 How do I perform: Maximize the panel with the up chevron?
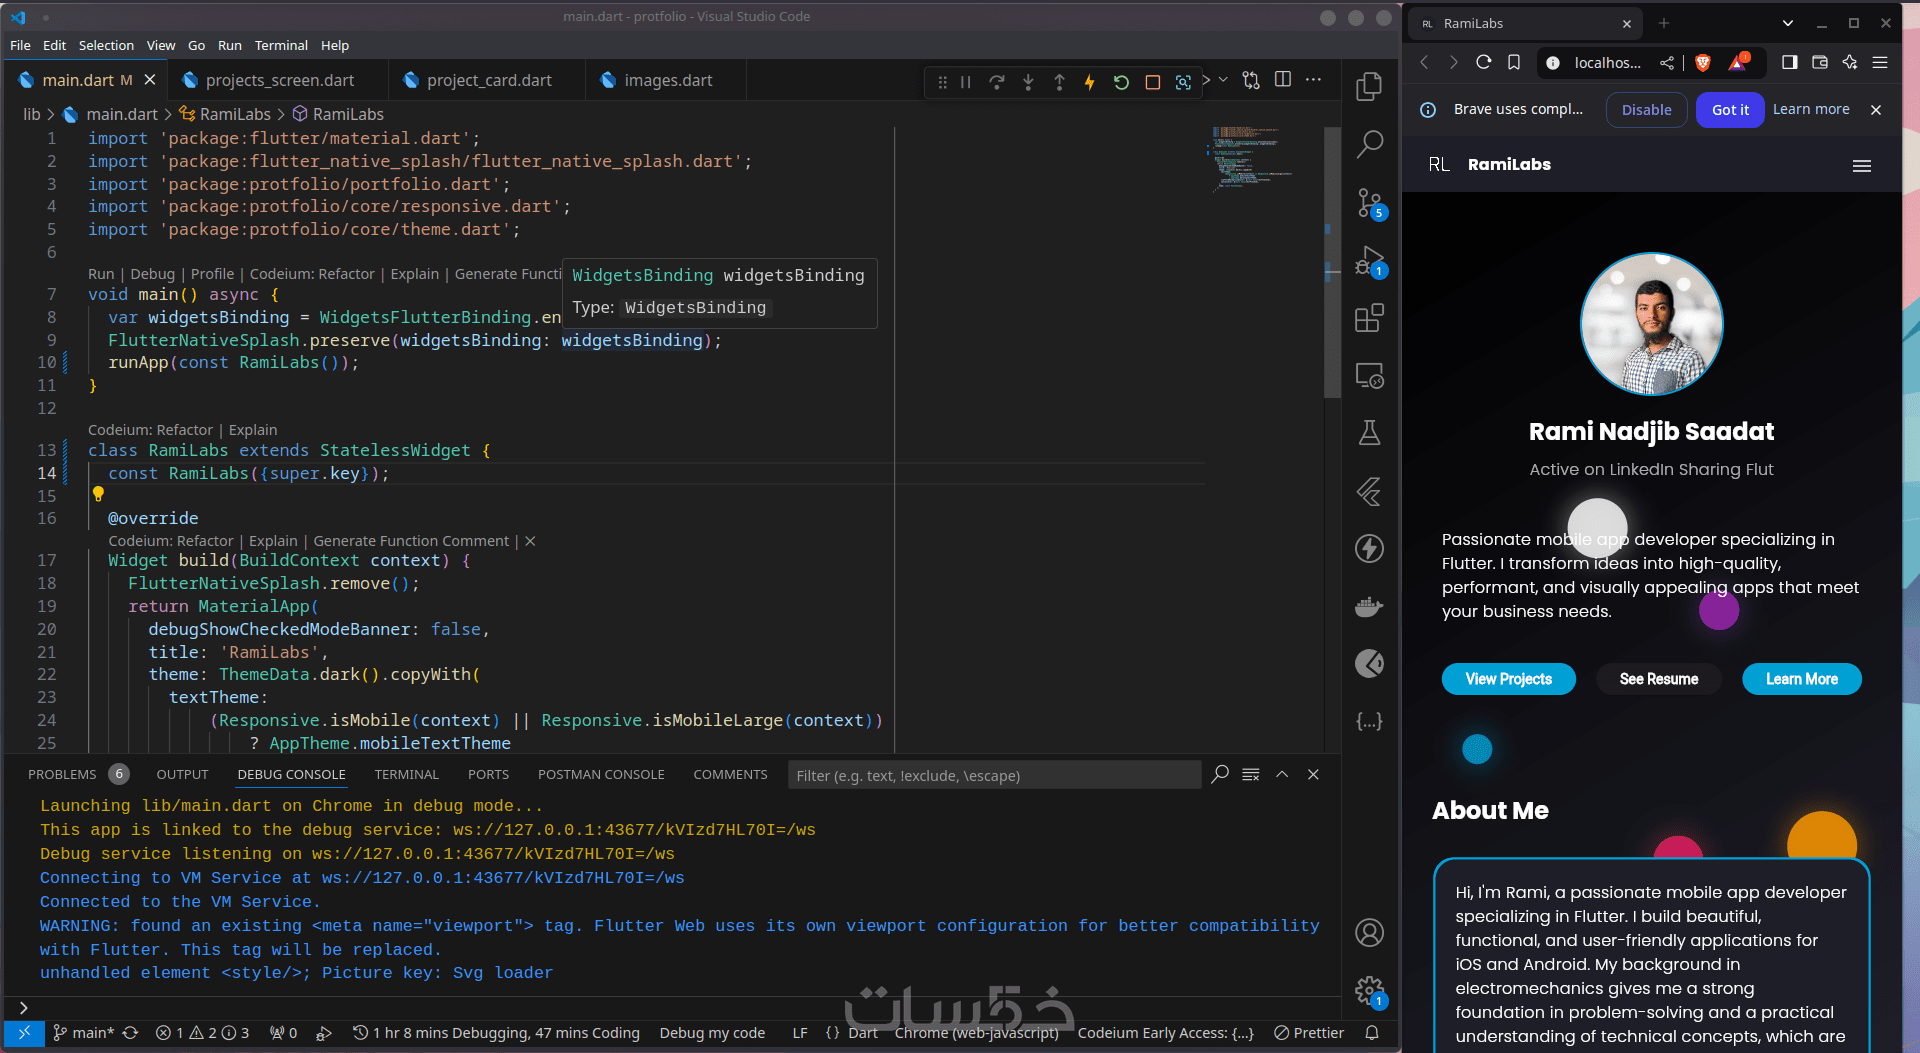[1282, 774]
